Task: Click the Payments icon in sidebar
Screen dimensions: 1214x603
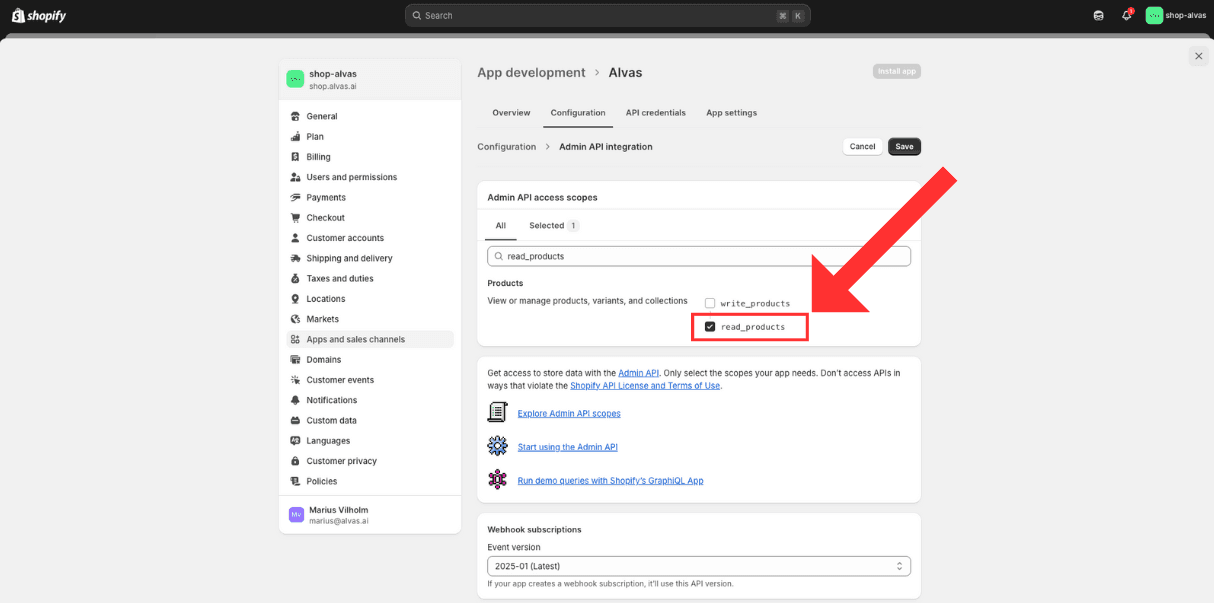Action: point(295,197)
